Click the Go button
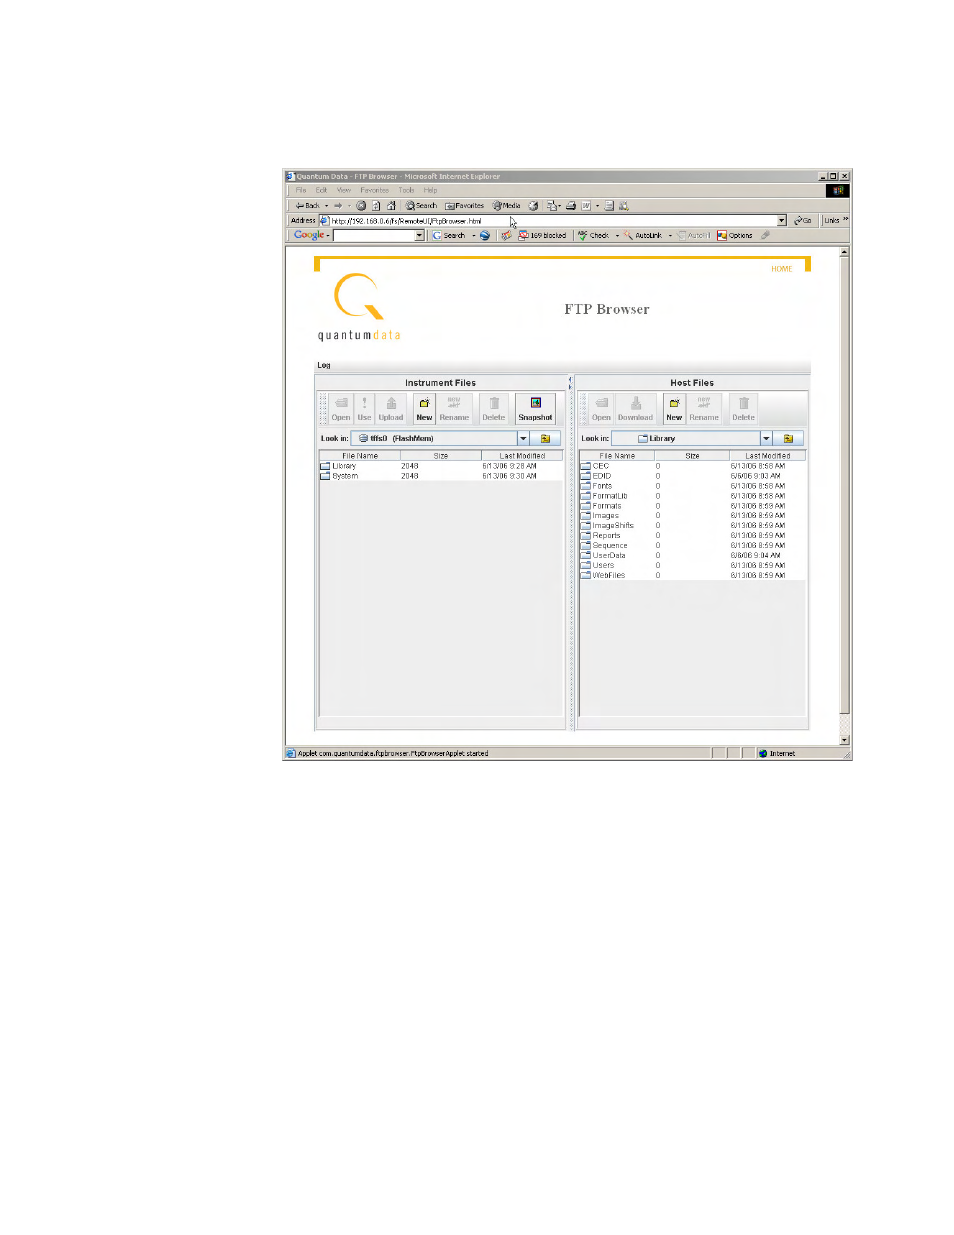Viewport: 954px width, 1235px height. coord(803,221)
